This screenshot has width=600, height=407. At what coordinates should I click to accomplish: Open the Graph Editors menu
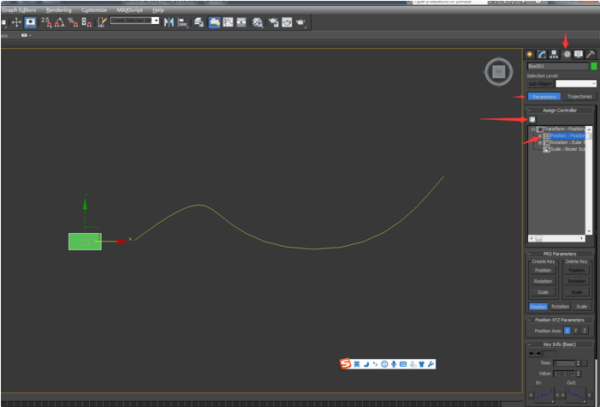(18, 10)
